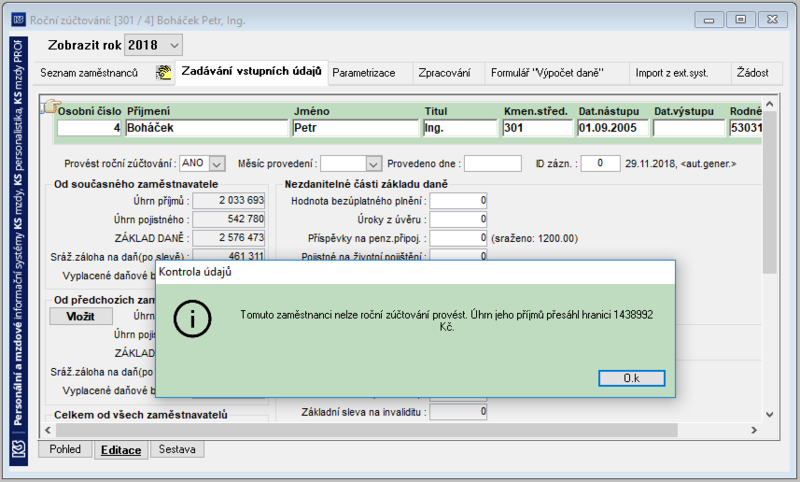Click the Vložit button
This screenshot has height=482, width=800.
pyautogui.click(x=81, y=316)
